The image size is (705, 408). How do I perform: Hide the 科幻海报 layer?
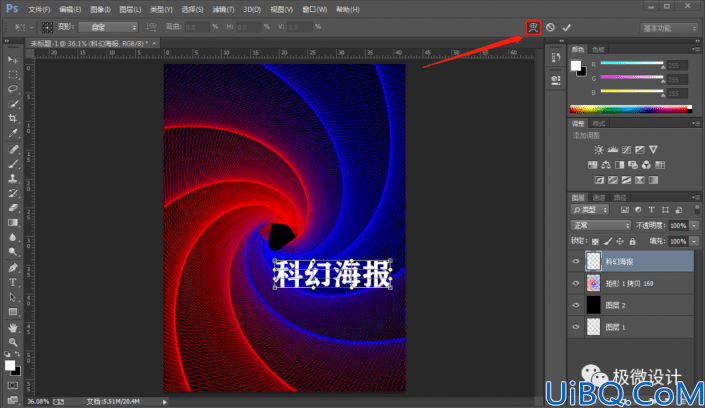pos(576,261)
